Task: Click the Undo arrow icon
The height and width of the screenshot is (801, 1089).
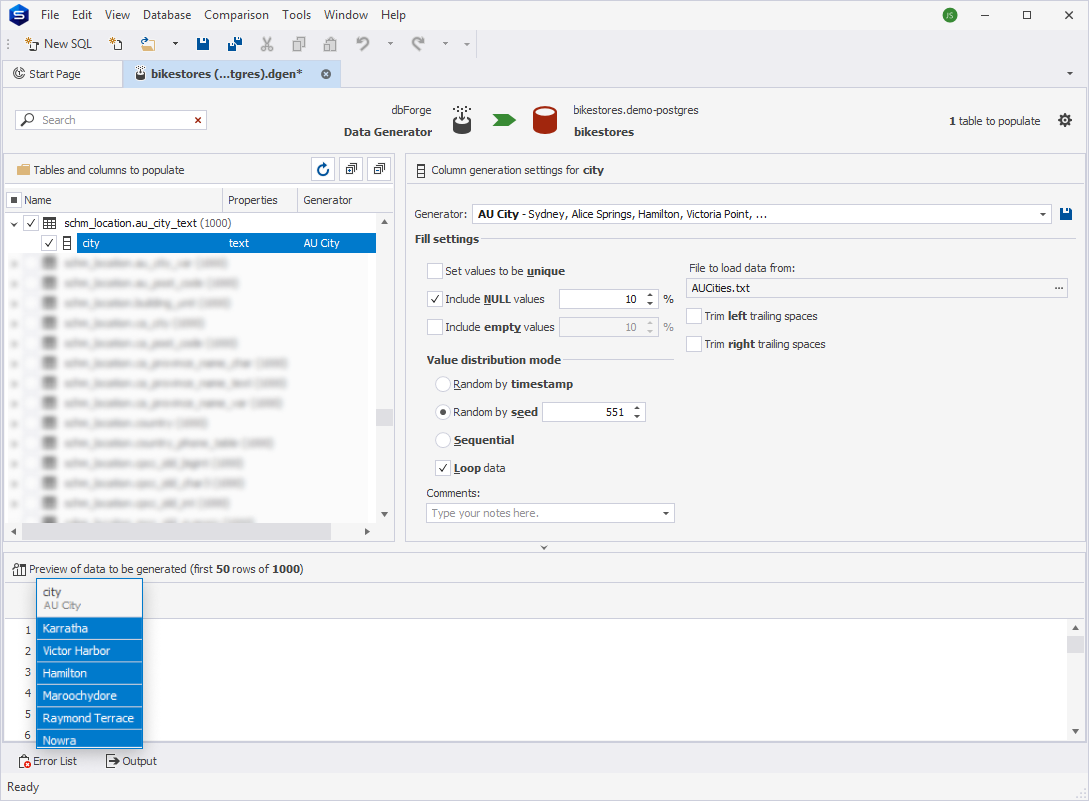Action: 363,44
